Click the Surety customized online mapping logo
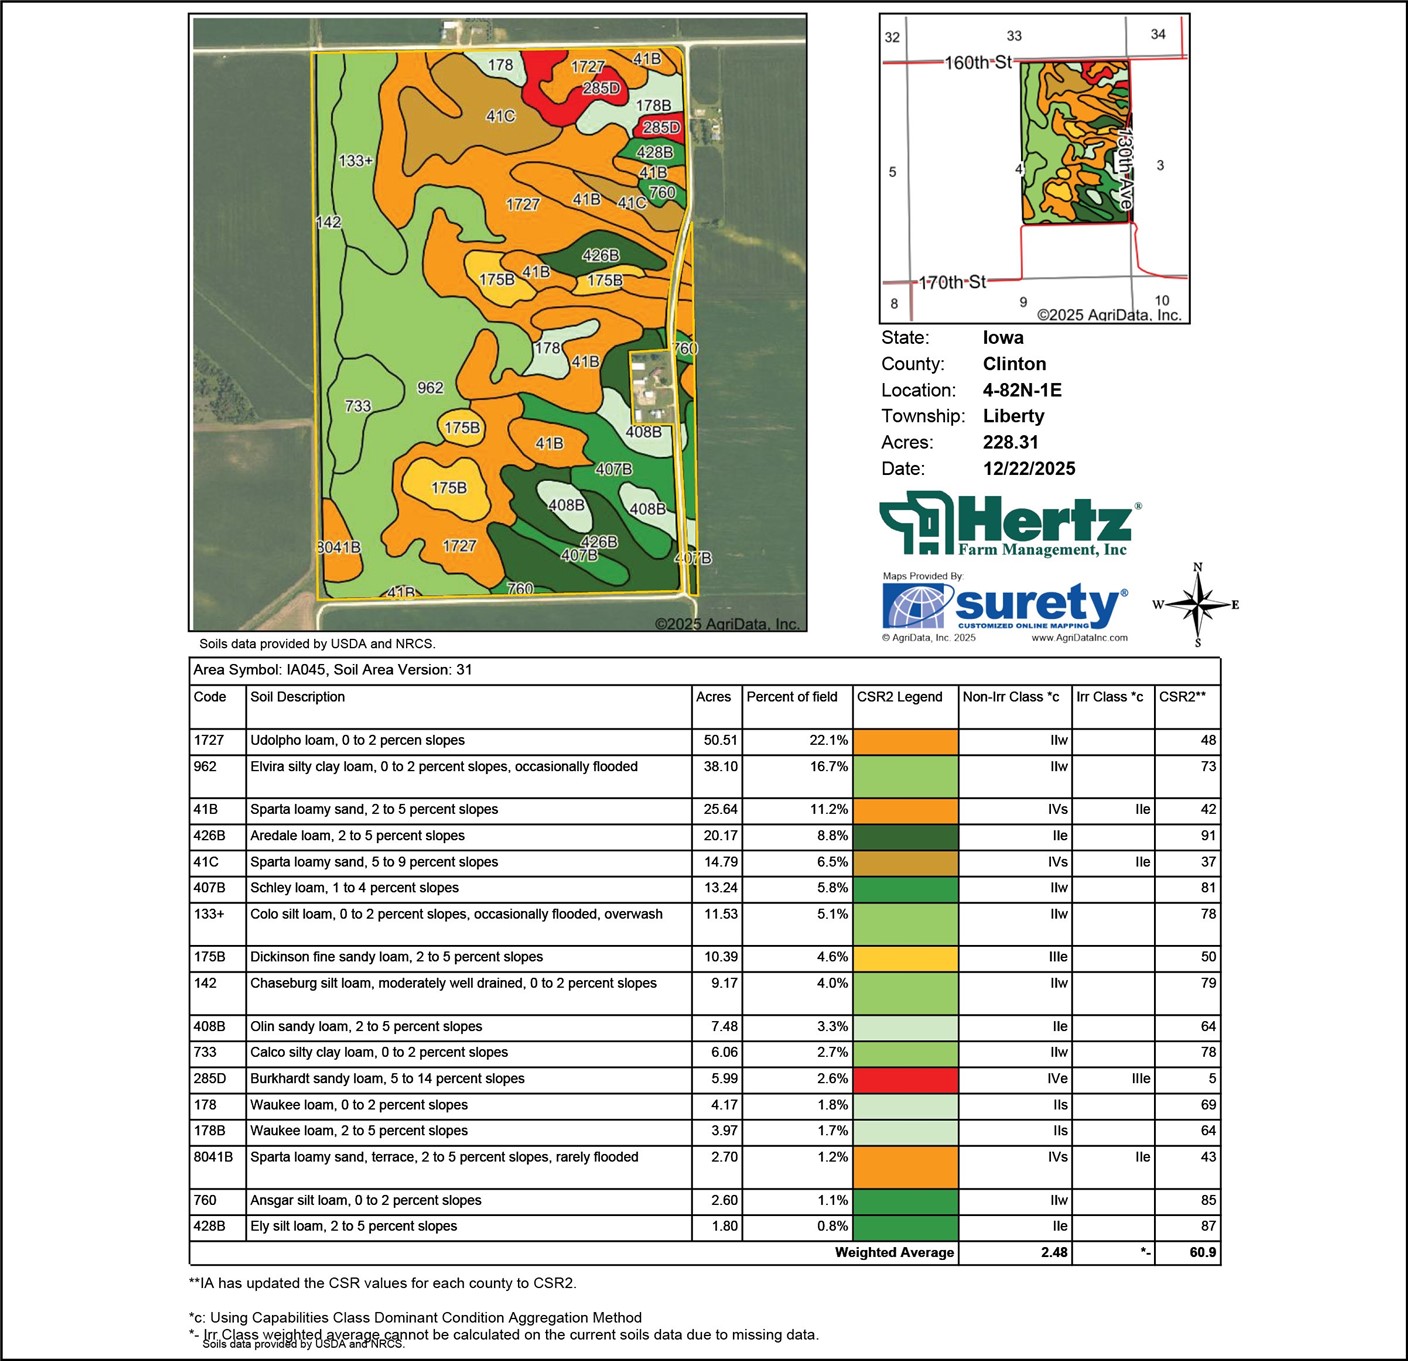Viewport: 1408px width, 1361px height. (x=1005, y=606)
